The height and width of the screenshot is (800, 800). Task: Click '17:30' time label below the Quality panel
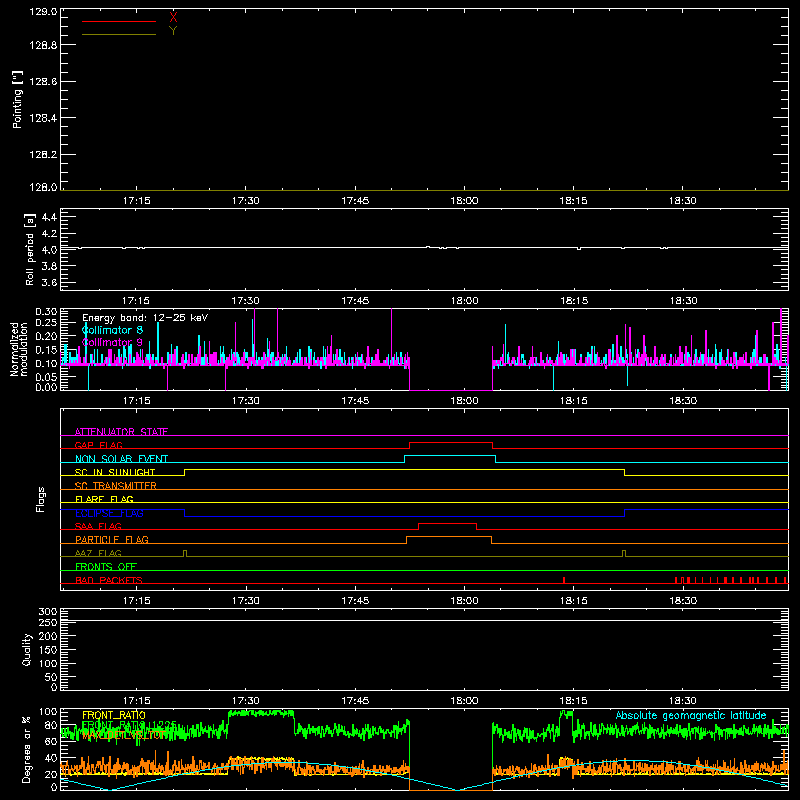(246, 701)
